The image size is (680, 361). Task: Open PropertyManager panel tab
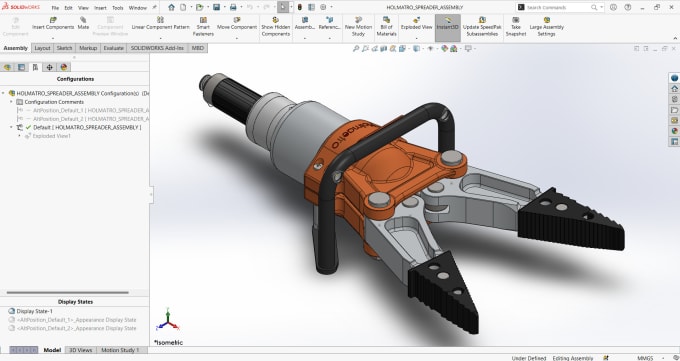pos(21,67)
